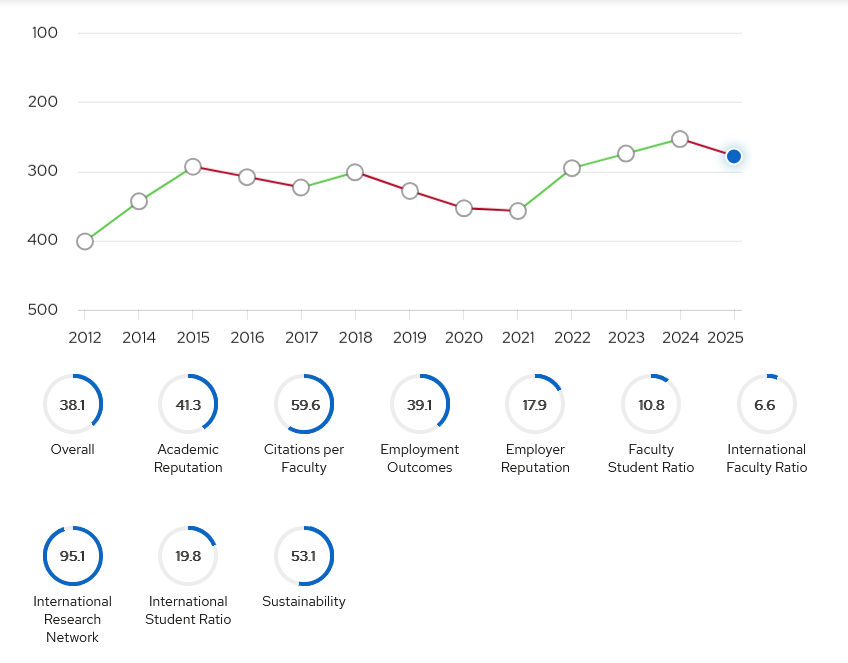The width and height of the screenshot is (848, 663).
Task: Select the 2015 data point on chart
Action: click(x=193, y=167)
